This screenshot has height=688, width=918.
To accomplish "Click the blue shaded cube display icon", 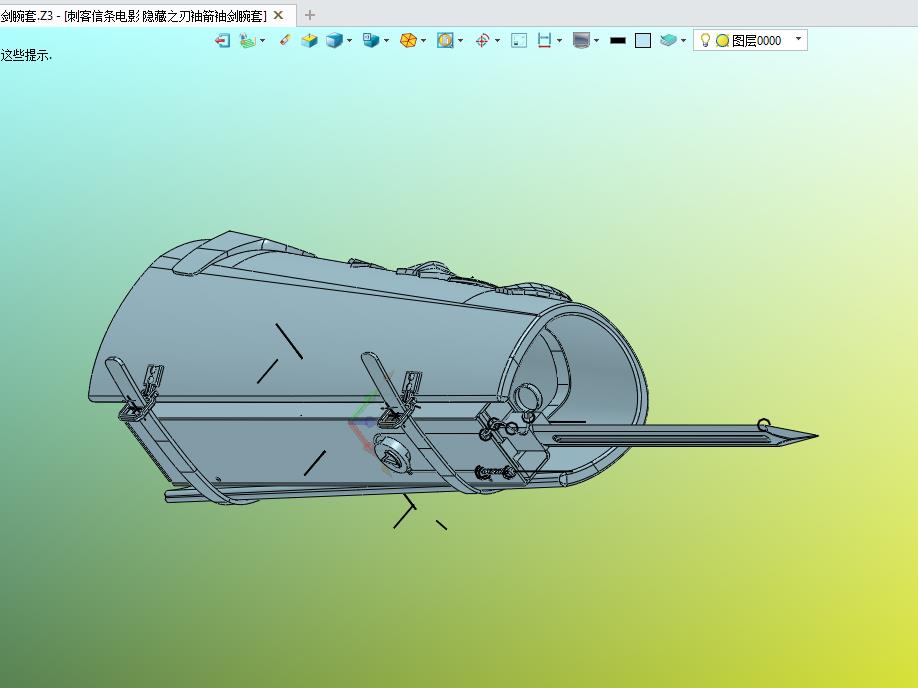I will (x=334, y=40).
